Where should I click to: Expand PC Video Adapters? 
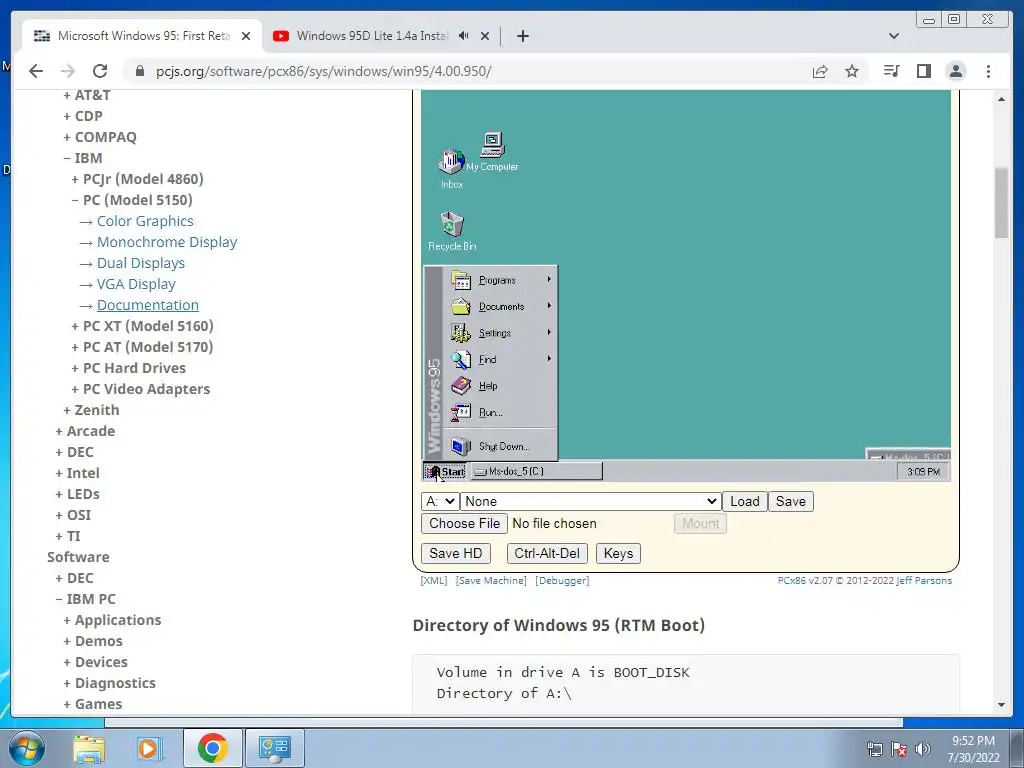point(140,389)
